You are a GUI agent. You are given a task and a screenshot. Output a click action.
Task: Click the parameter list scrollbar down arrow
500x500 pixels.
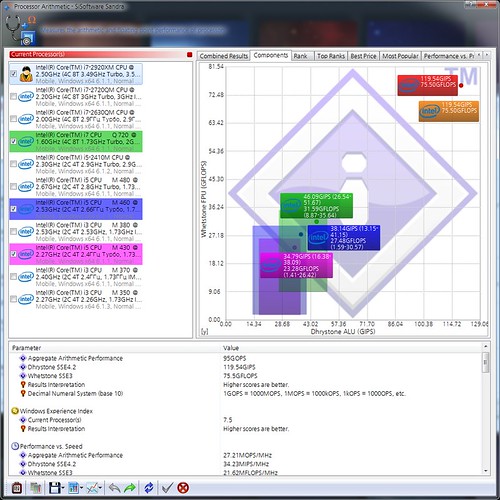pos(486,471)
